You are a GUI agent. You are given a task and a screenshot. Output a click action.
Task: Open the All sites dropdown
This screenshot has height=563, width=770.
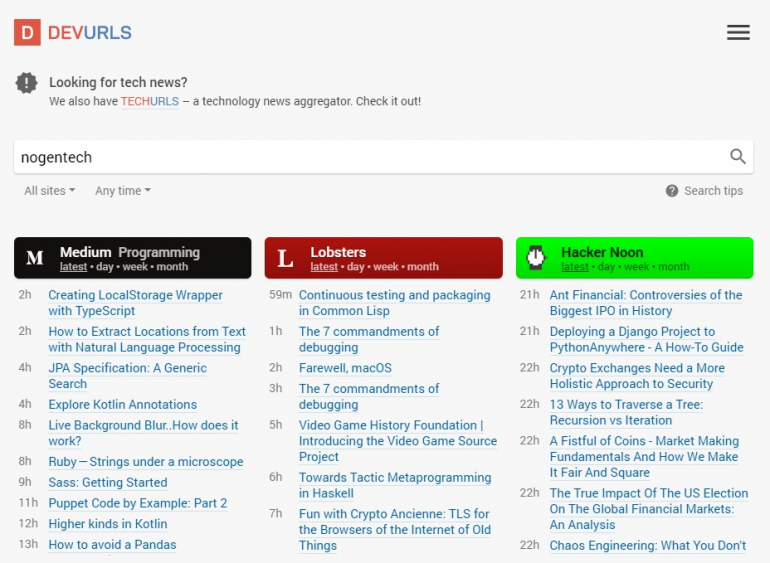click(x=50, y=191)
